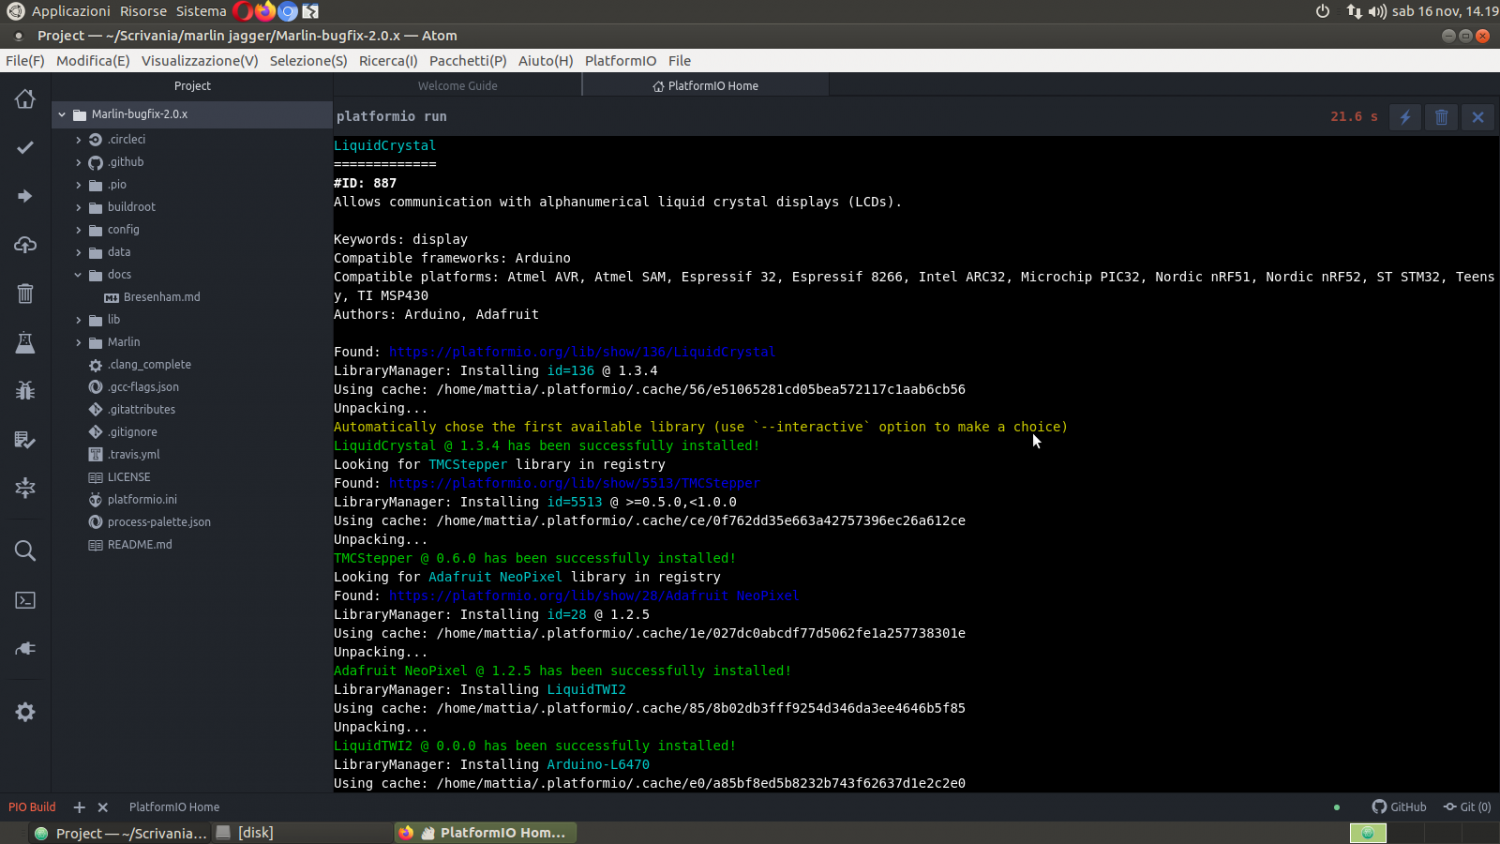Screen dimensions: 1500x844
Task: Open the TMCStepper platformio.org library link
Action: 574,483
